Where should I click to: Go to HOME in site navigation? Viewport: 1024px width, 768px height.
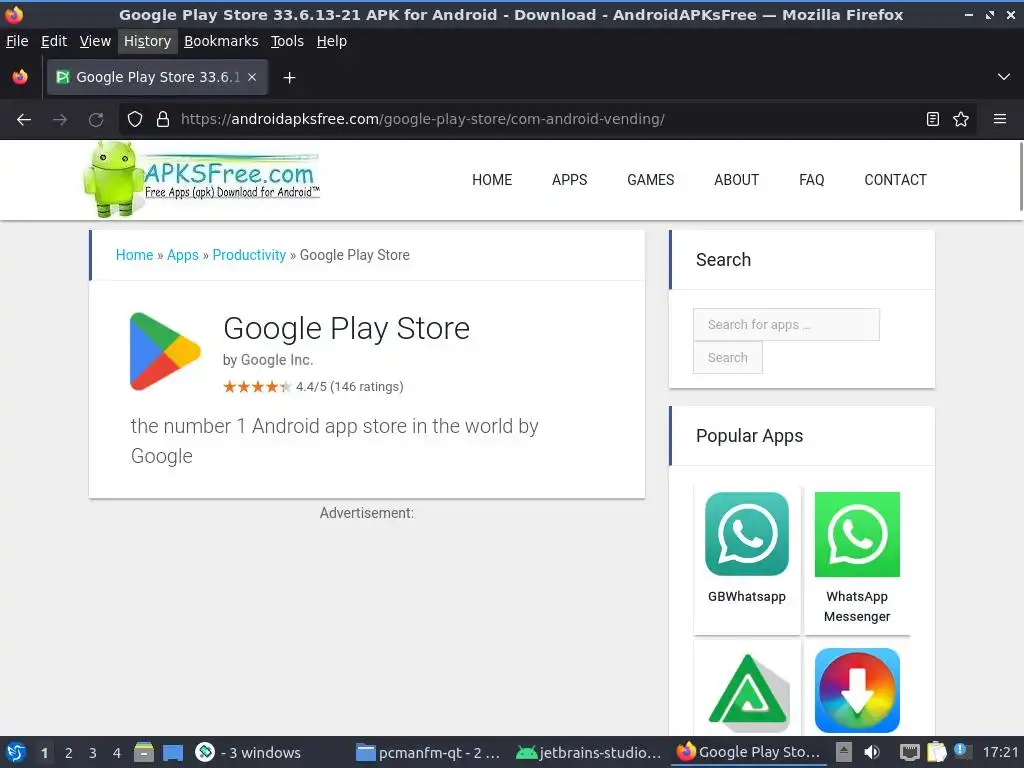pos(492,180)
